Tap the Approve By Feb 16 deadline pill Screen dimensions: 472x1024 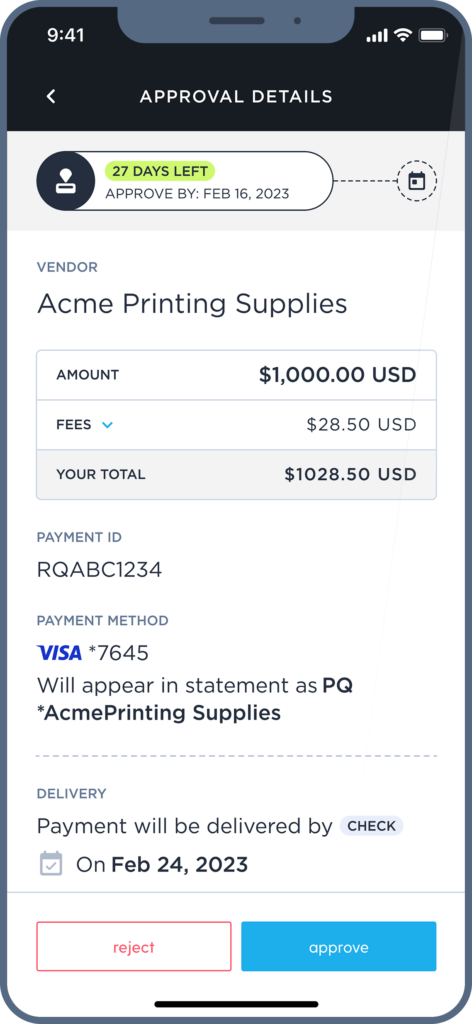click(x=185, y=181)
